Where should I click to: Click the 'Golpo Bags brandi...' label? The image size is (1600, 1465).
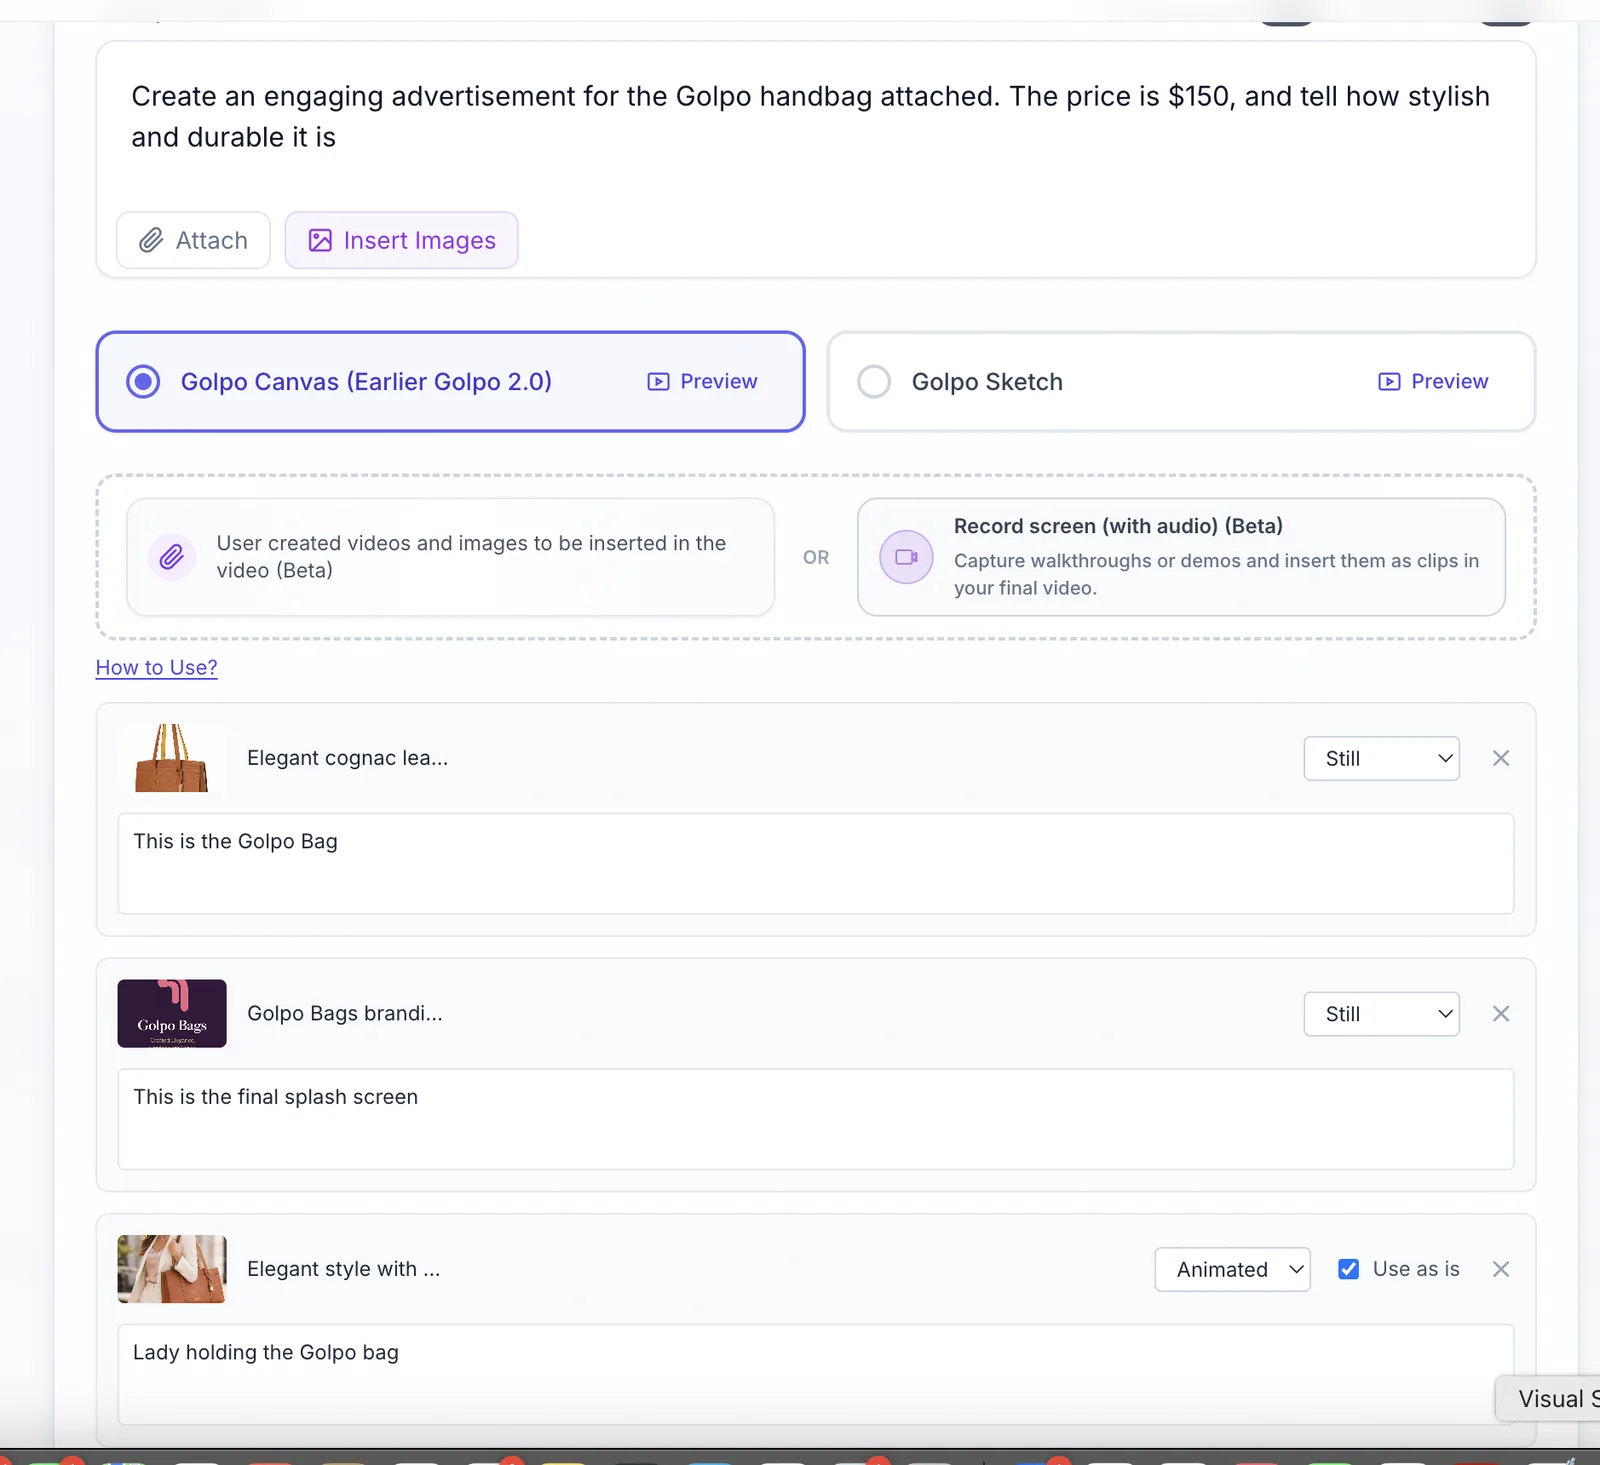click(x=344, y=1014)
